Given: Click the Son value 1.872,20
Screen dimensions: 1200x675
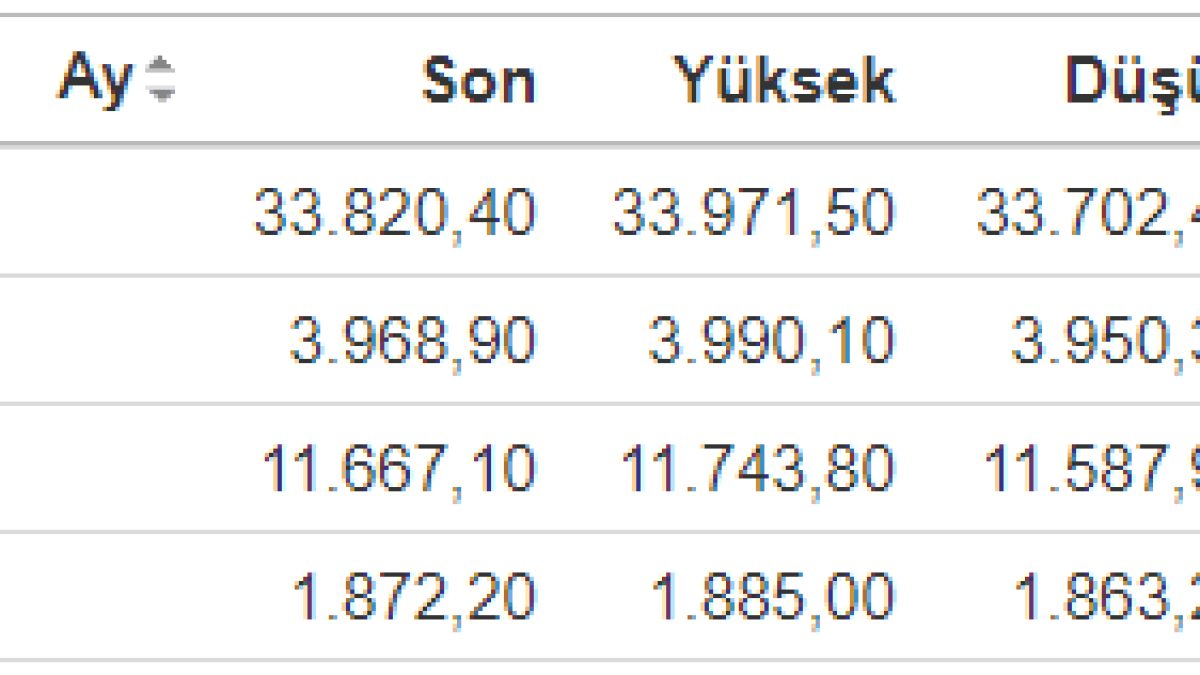Looking at the screenshot, I should (413, 597).
